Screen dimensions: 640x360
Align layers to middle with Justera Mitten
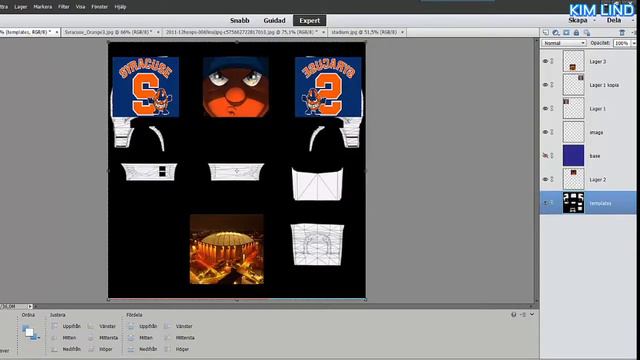(64, 338)
